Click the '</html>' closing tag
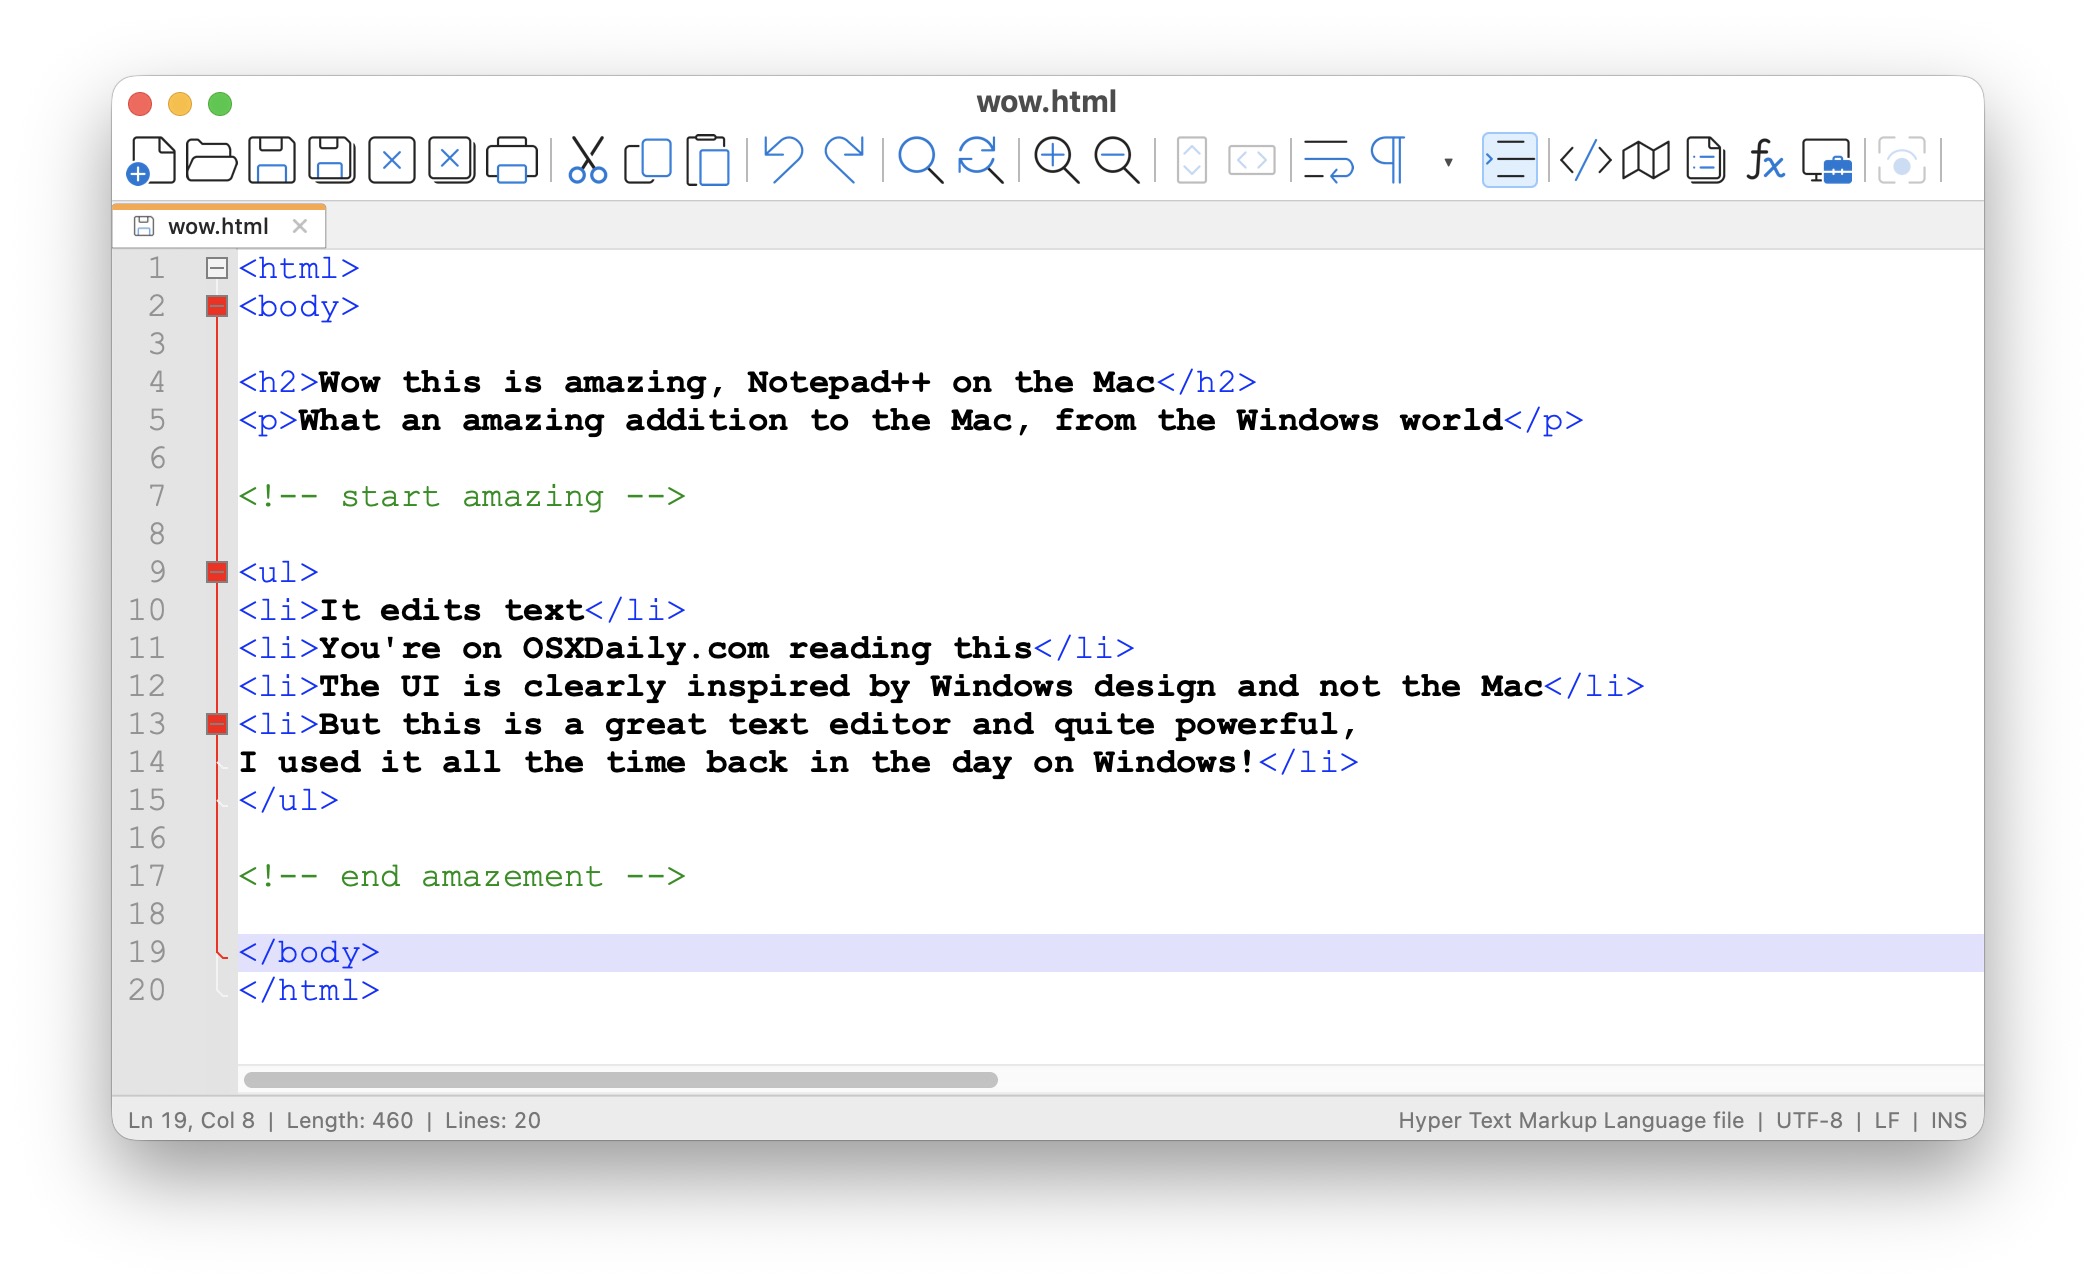This screenshot has height=1288, width=2096. pyautogui.click(x=309, y=990)
